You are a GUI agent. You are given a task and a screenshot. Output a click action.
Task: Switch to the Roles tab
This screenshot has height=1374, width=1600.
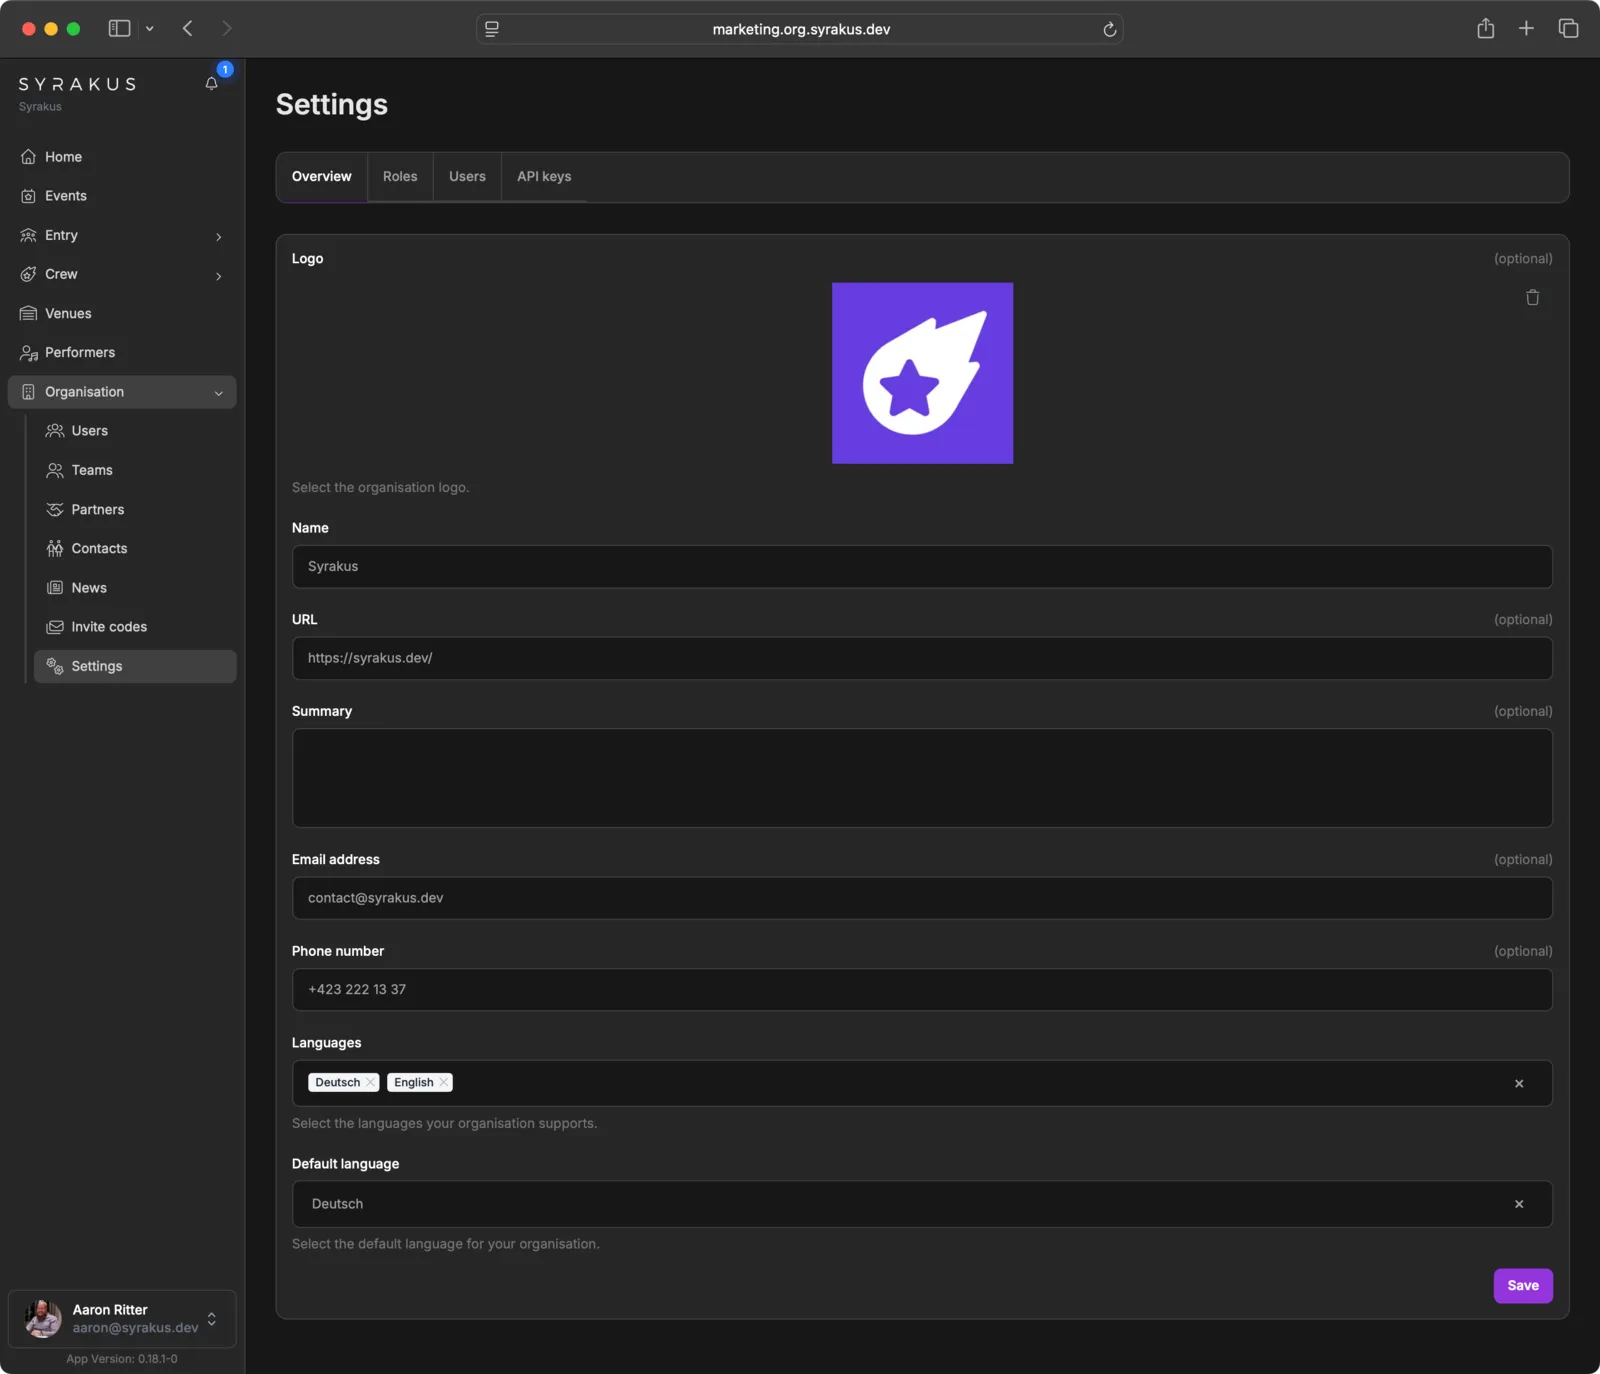(399, 176)
